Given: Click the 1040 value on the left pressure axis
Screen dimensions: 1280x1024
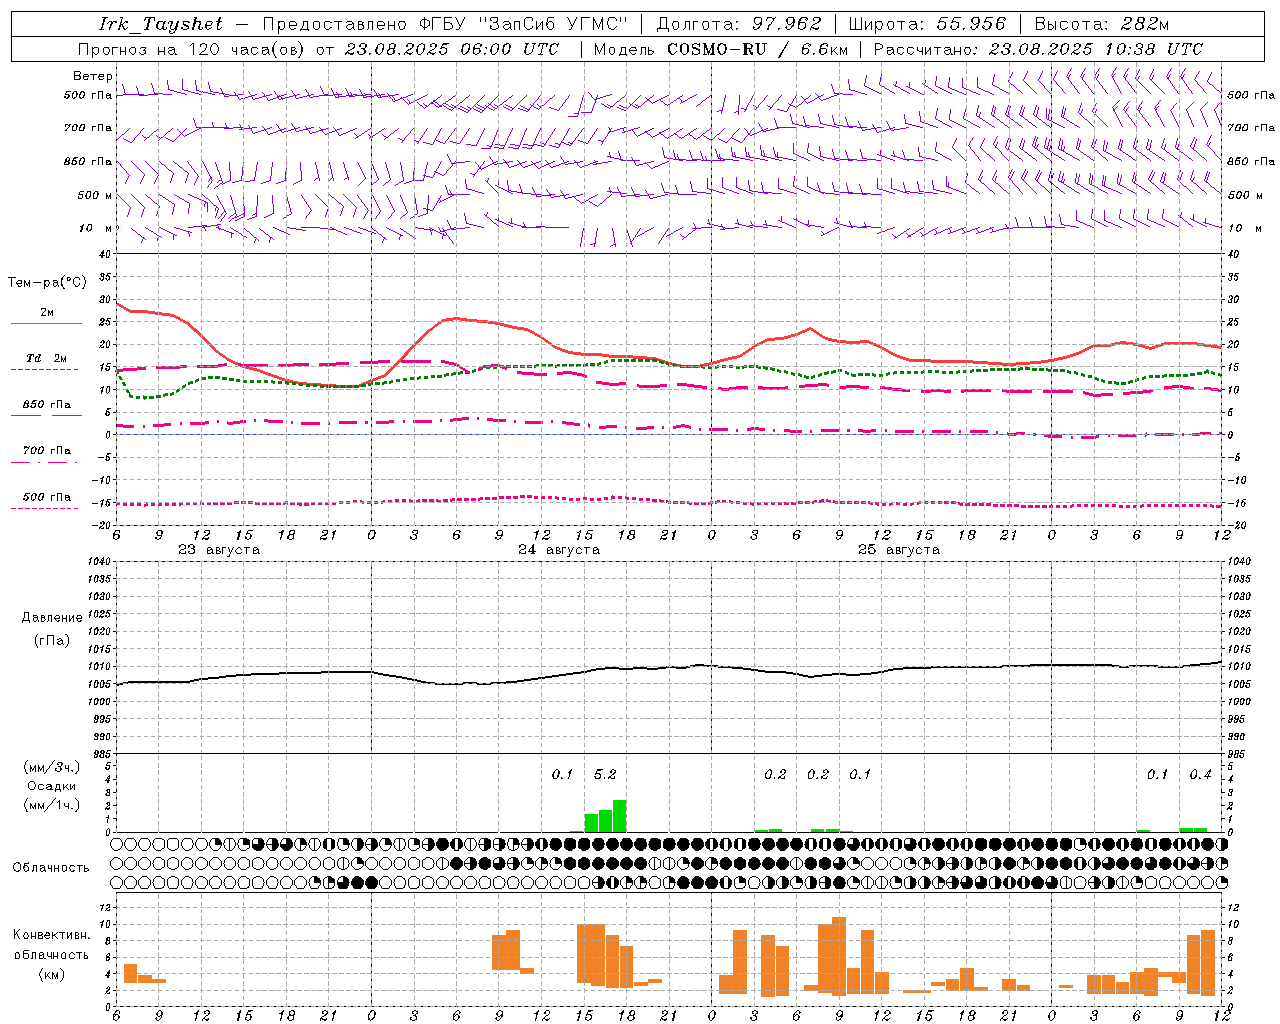Looking at the screenshot, I should point(98,562).
